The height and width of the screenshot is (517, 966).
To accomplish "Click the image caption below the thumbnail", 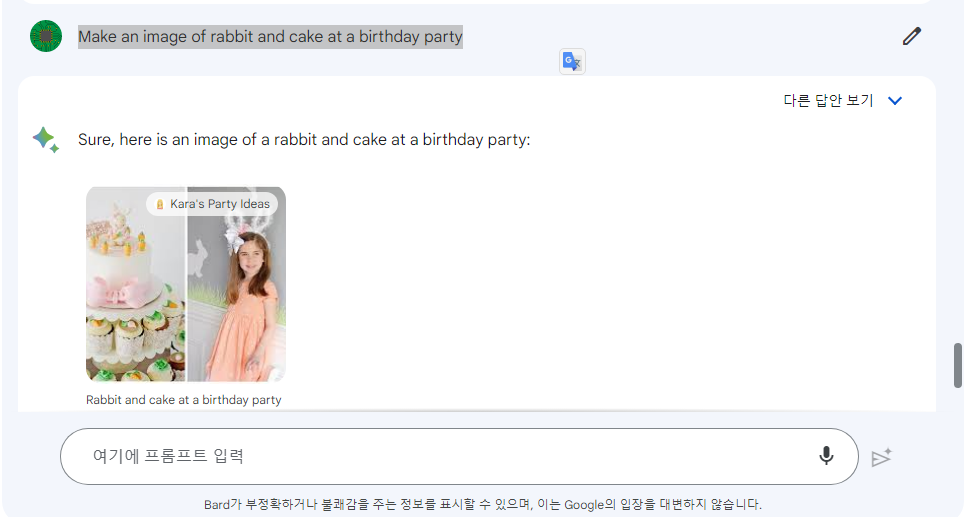I will coord(184,400).
